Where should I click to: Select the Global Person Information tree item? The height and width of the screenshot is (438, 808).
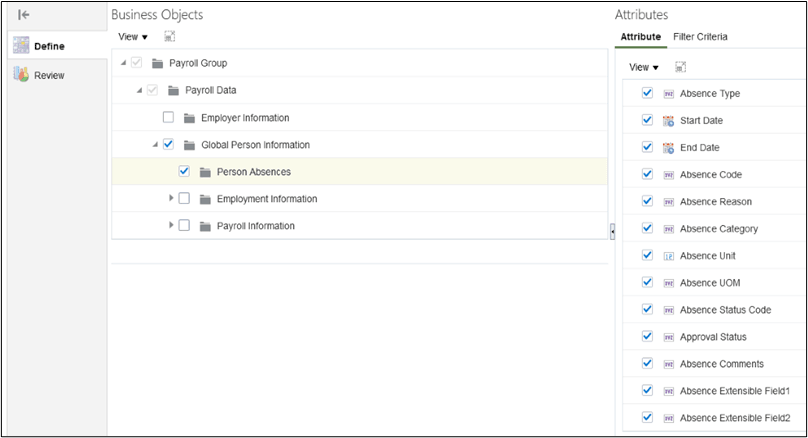tap(255, 145)
